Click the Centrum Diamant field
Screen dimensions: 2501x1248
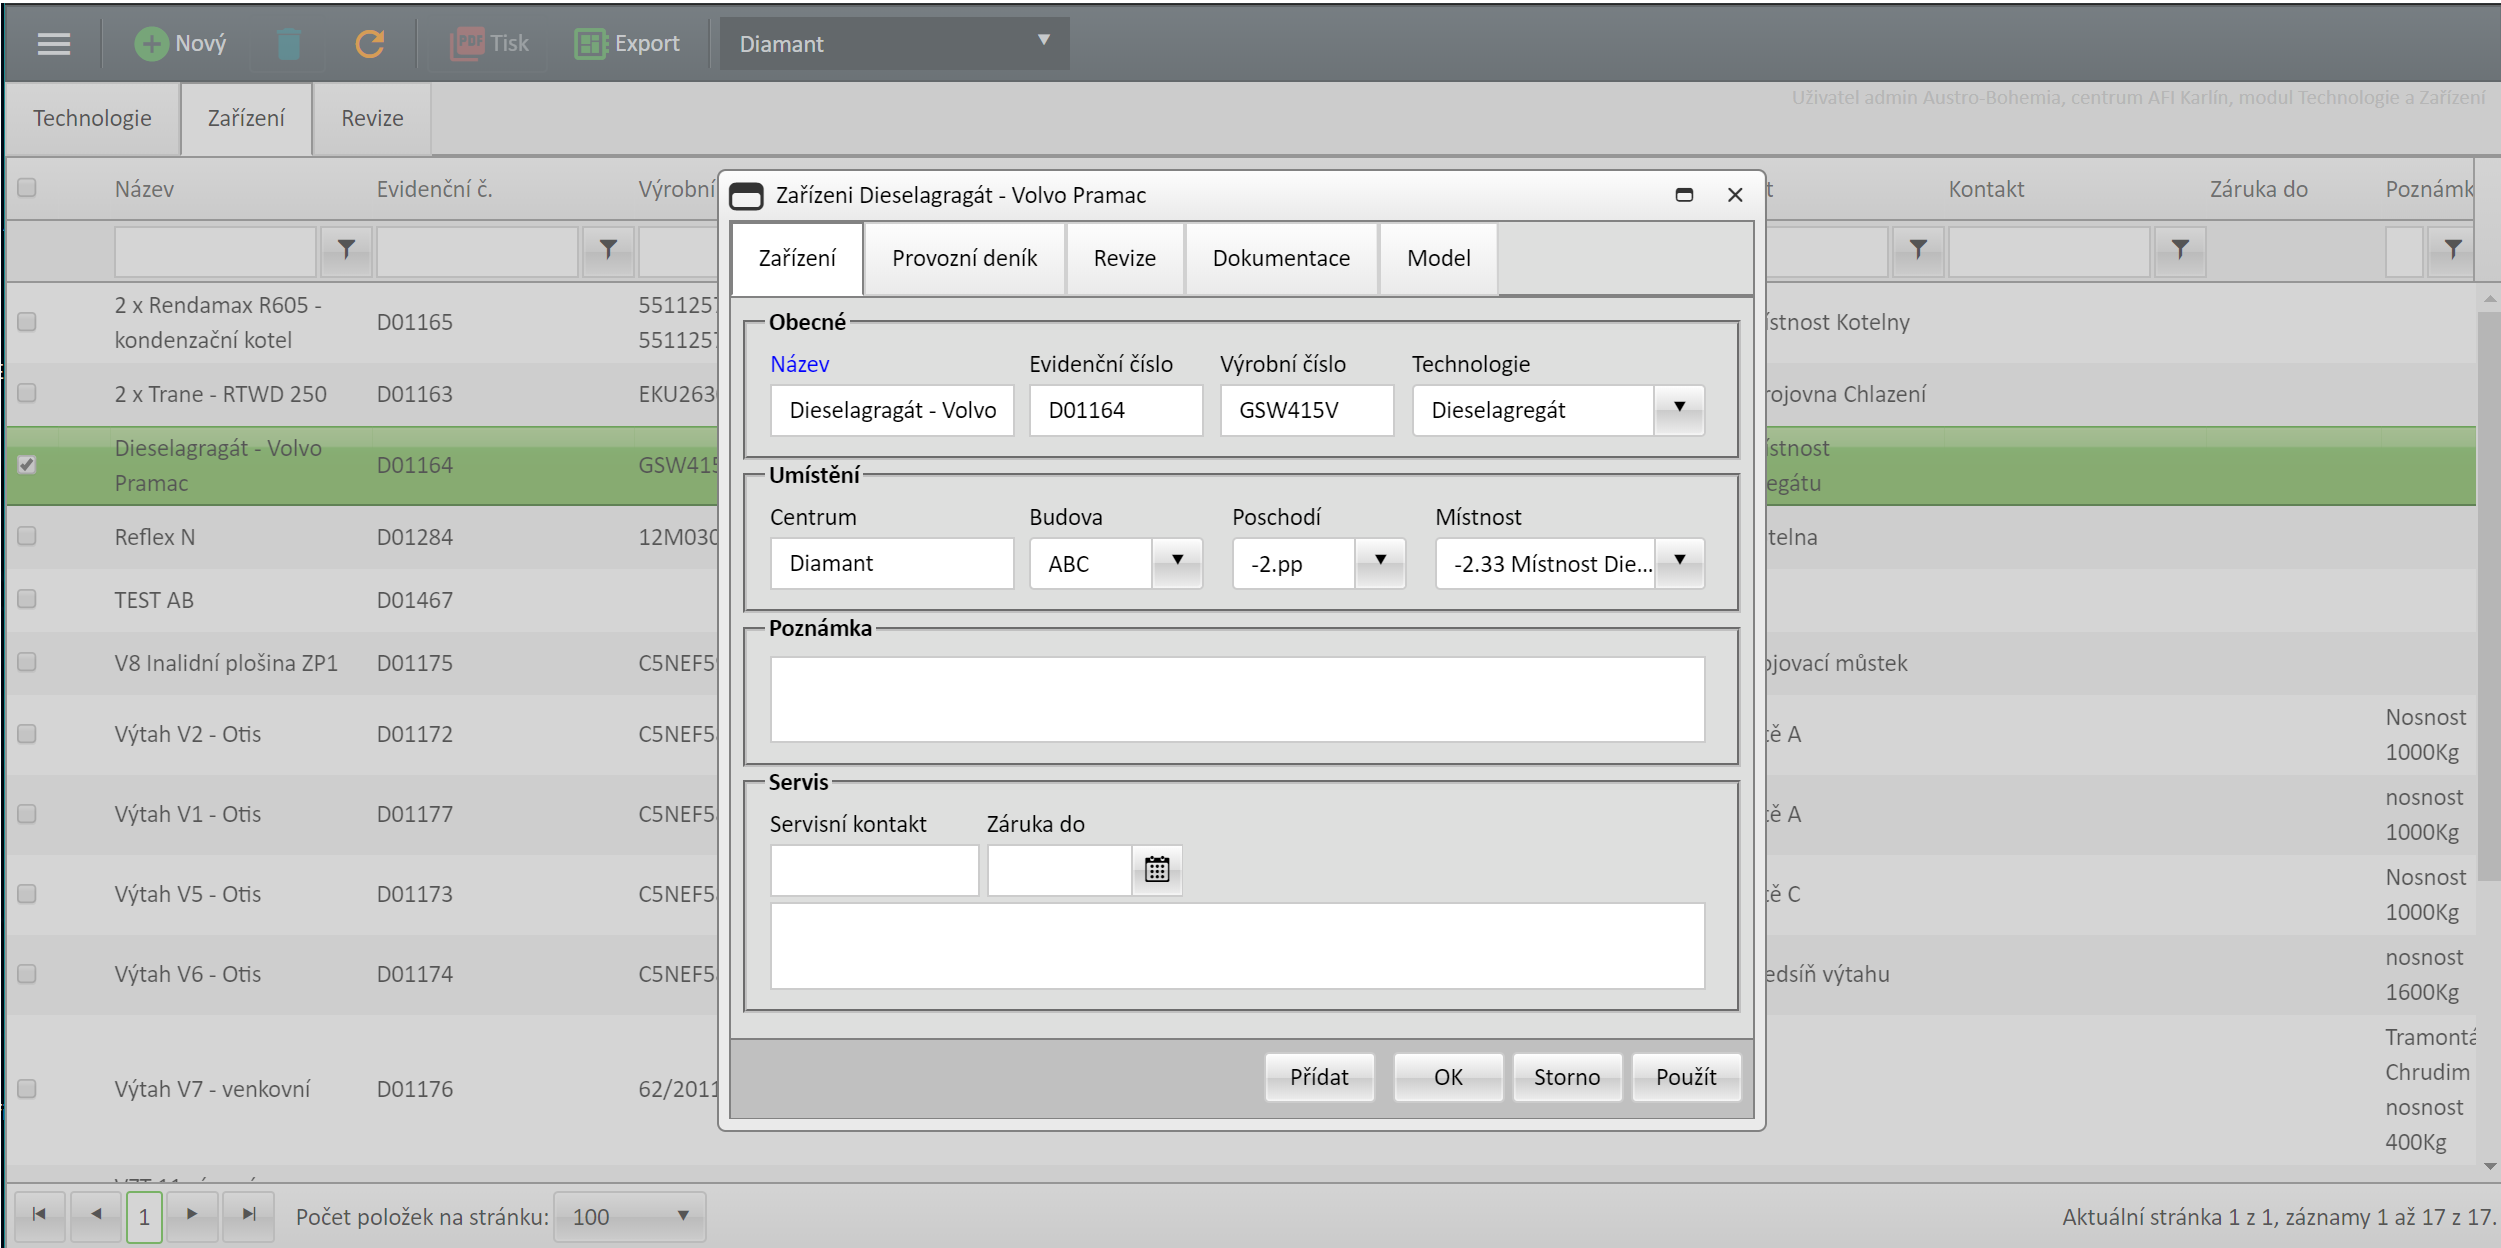click(x=892, y=563)
